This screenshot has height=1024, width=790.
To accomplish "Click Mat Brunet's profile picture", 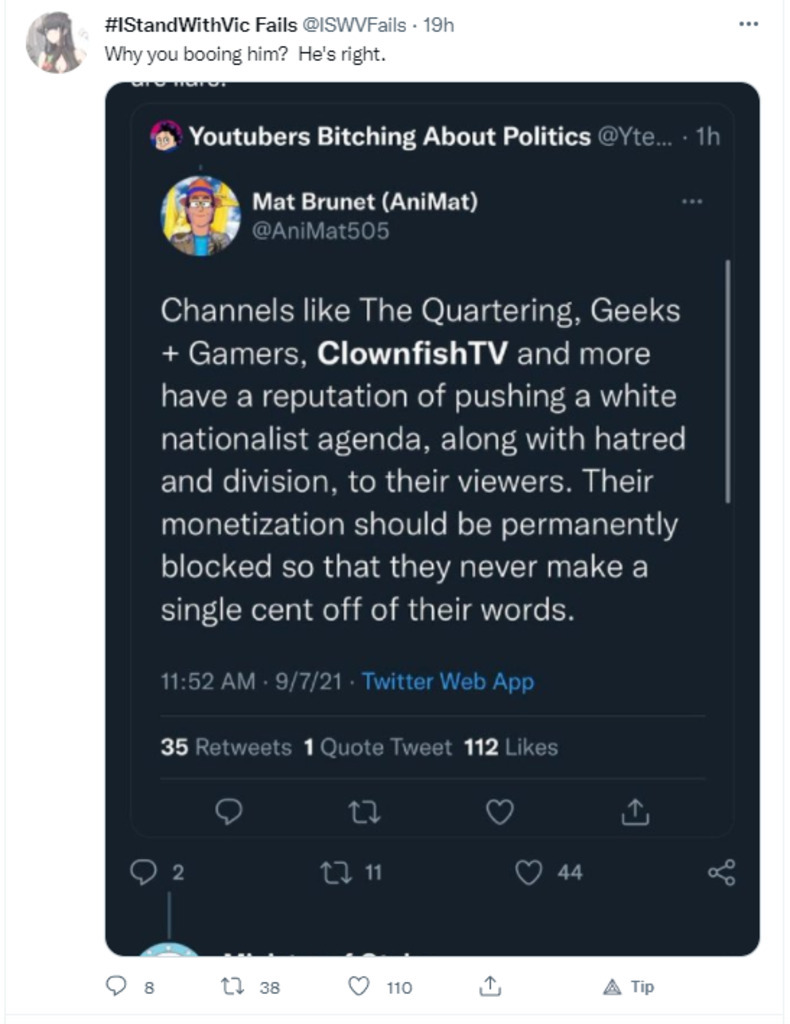I will (201, 216).
